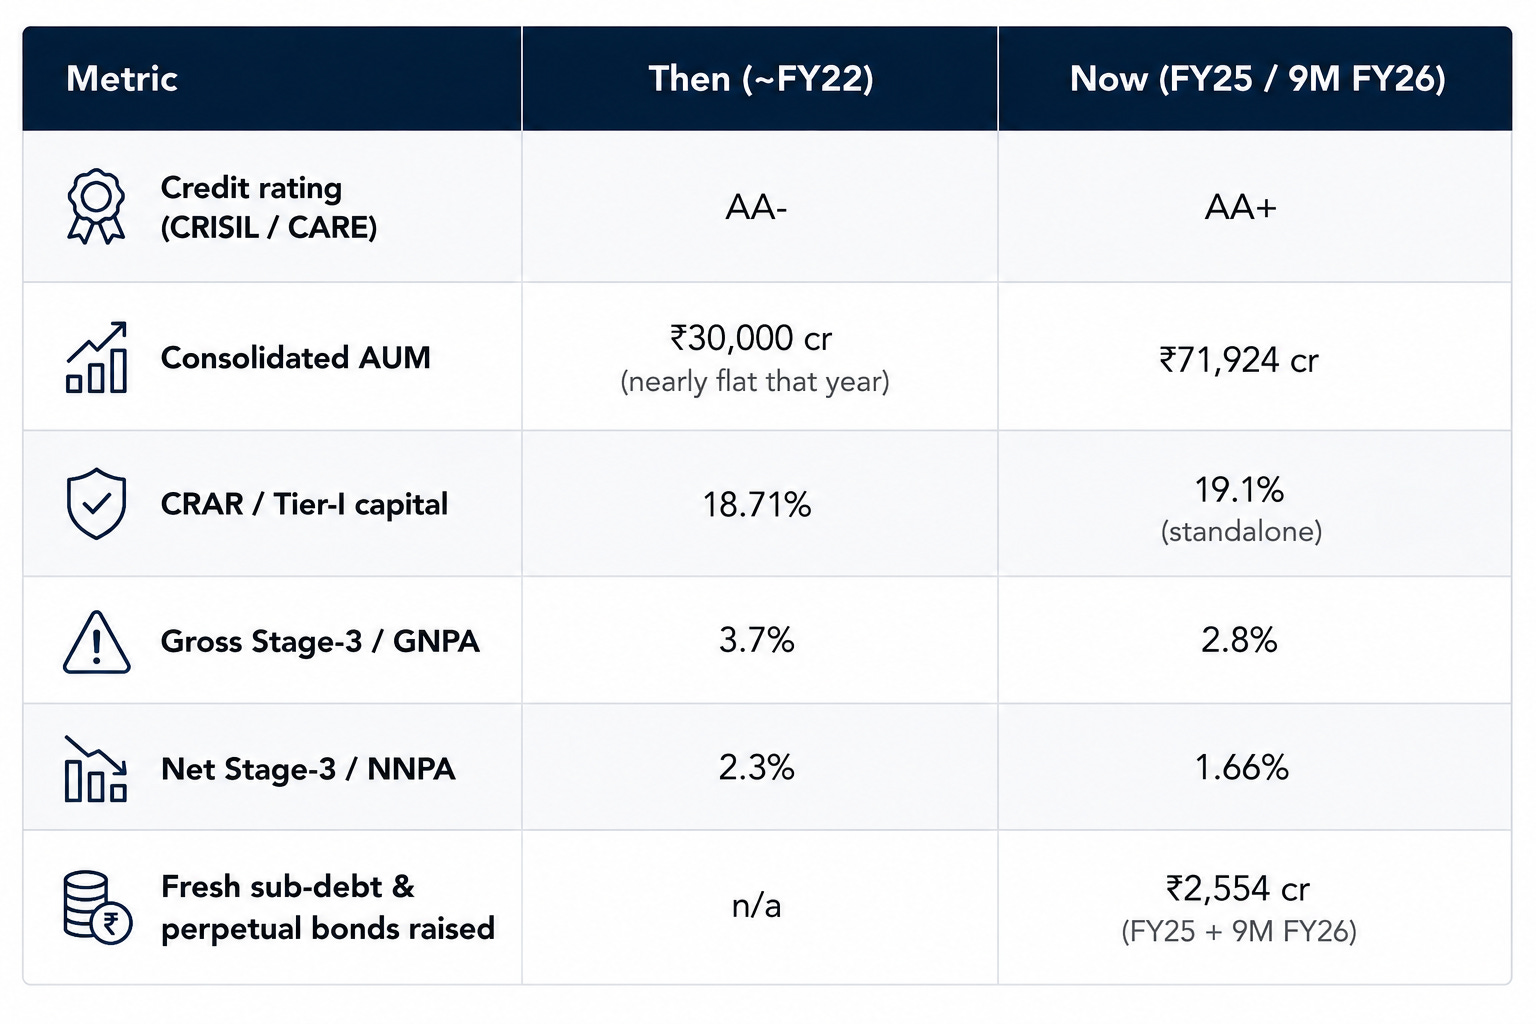Select the Metric column header
This screenshot has height=1024, width=1536.
click(122, 78)
